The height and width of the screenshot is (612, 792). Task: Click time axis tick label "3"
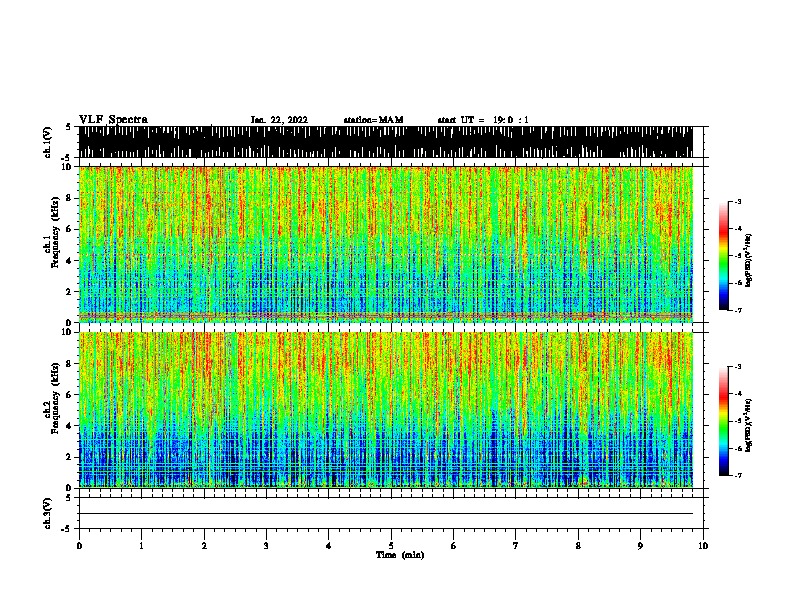pyautogui.click(x=266, y=546)
